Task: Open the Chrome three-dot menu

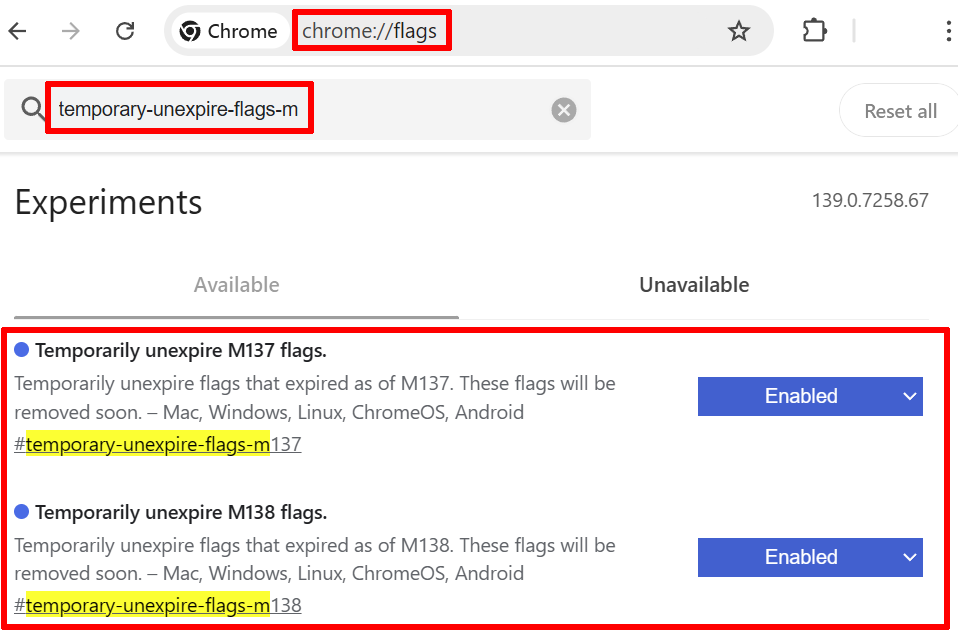Action: coord(949,31)
